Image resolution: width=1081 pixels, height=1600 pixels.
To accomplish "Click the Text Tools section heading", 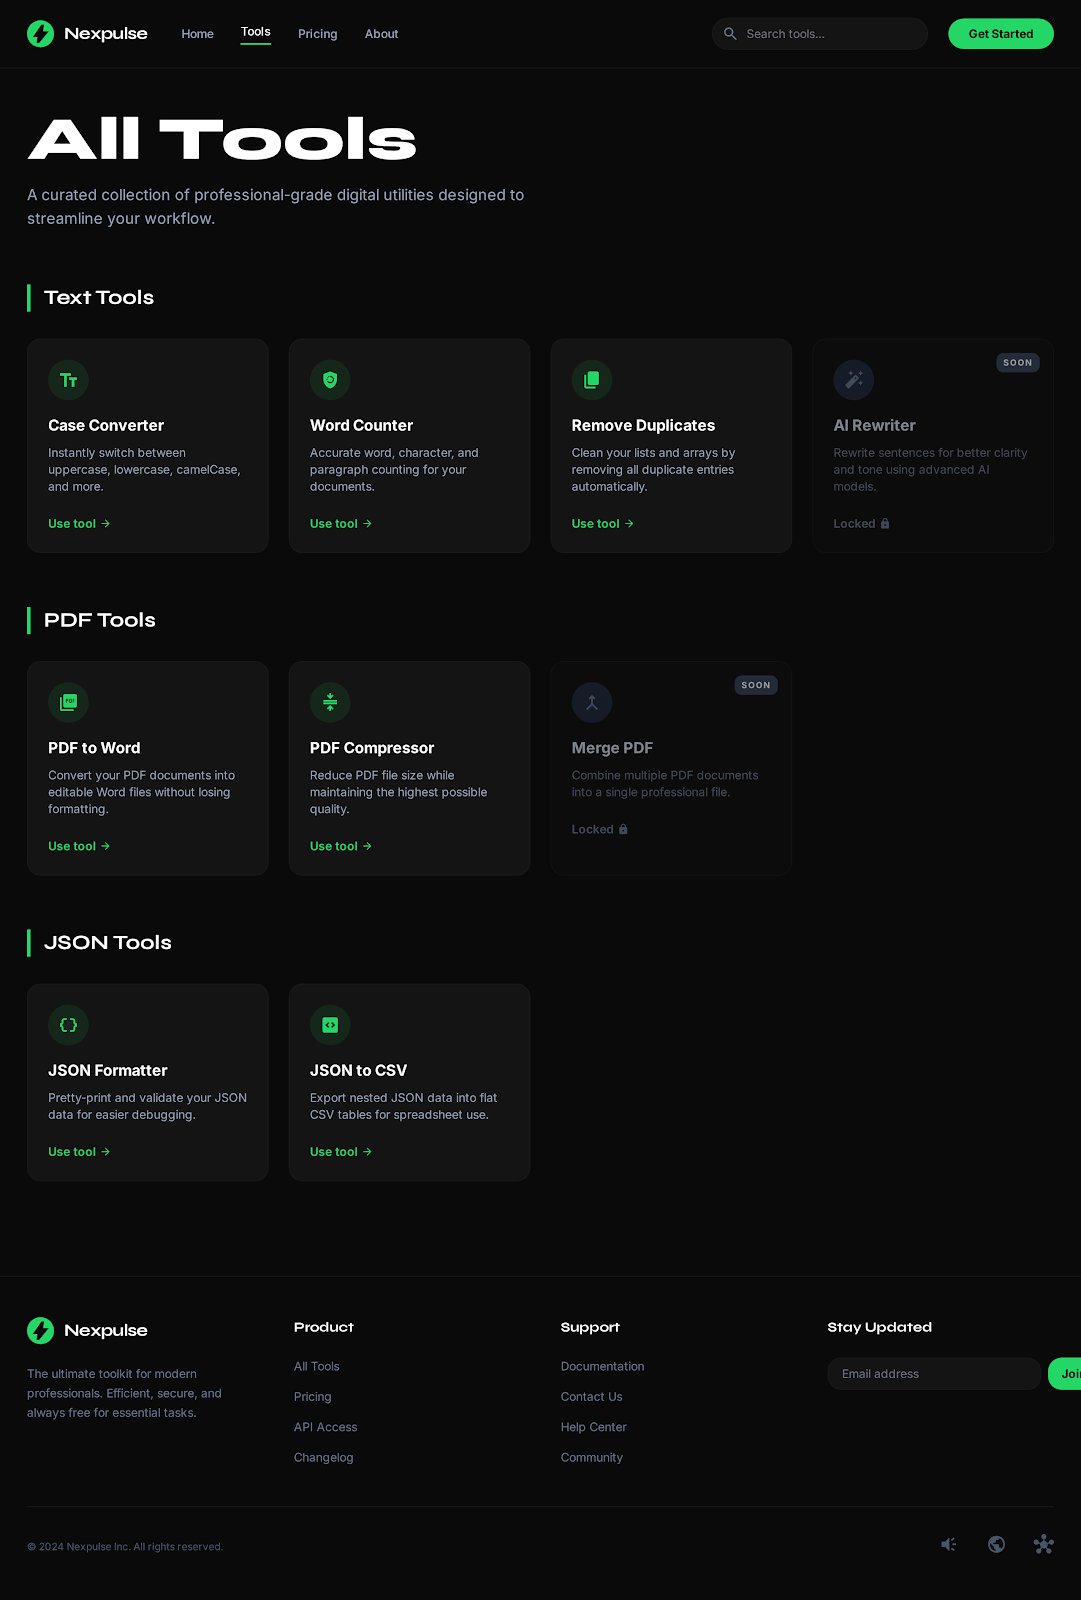I will pyautogui.click(x=99, y=297).
